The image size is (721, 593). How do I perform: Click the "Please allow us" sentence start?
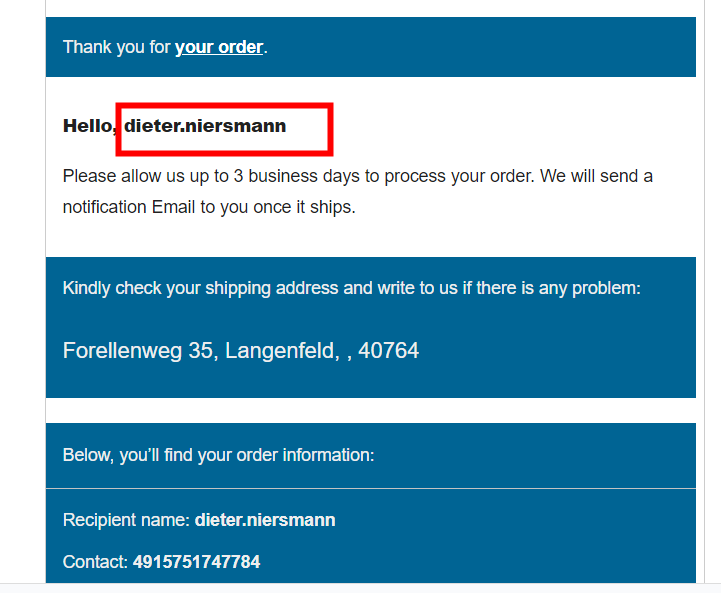click(118, 177)
